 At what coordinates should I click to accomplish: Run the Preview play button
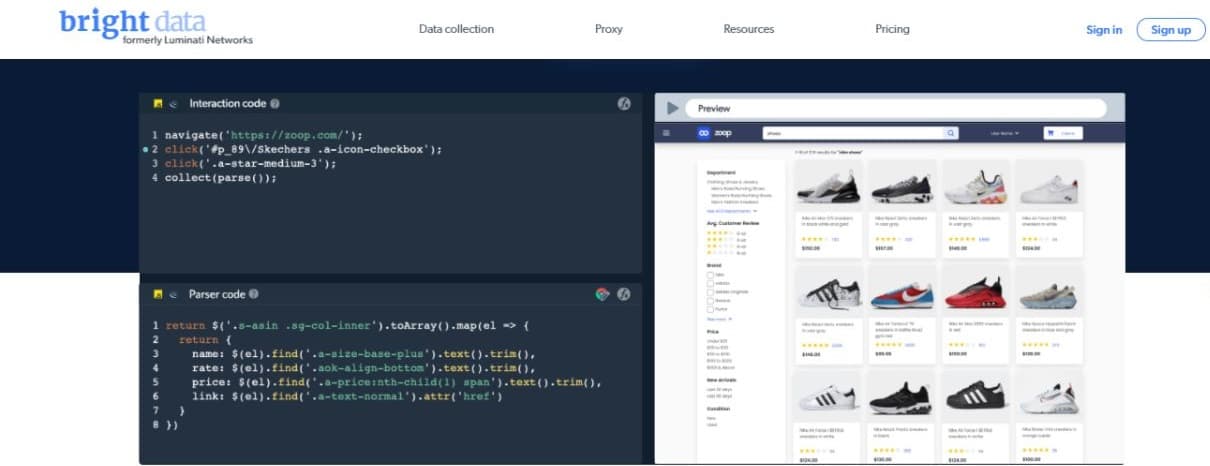click(x=673, y=108)
